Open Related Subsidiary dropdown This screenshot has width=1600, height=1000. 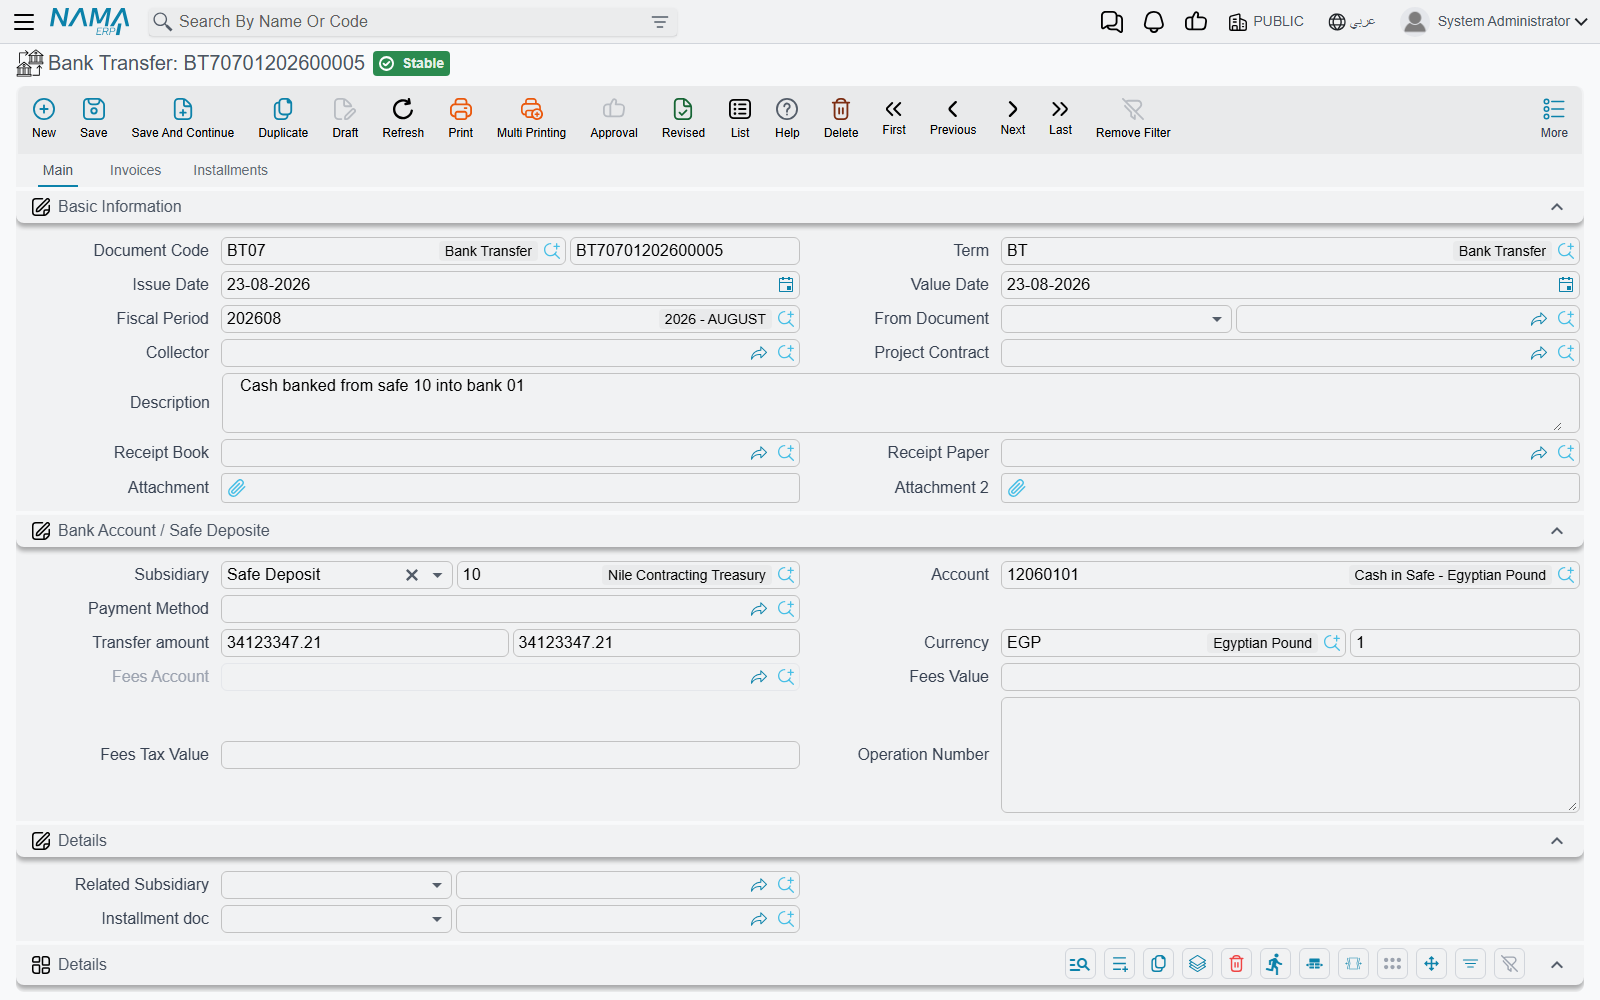pyautogui.click(x=437, y=885)
